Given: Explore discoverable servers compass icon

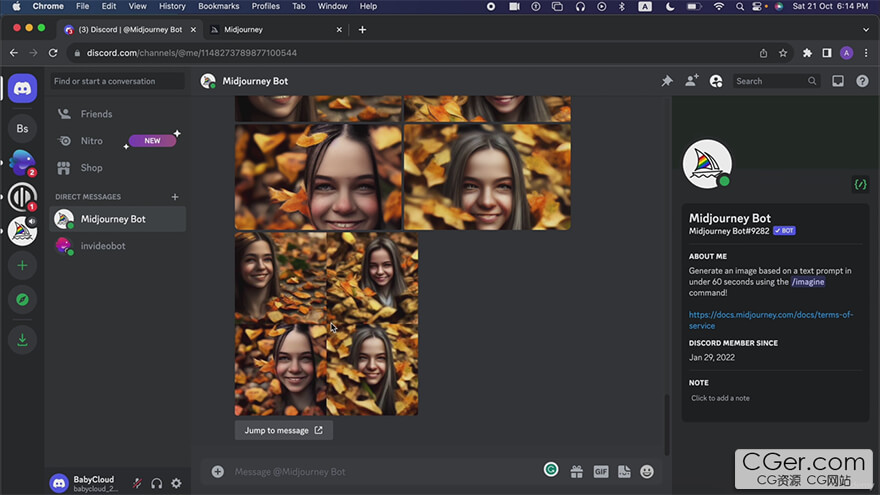Looking at the screenshot, I should 22,300.
